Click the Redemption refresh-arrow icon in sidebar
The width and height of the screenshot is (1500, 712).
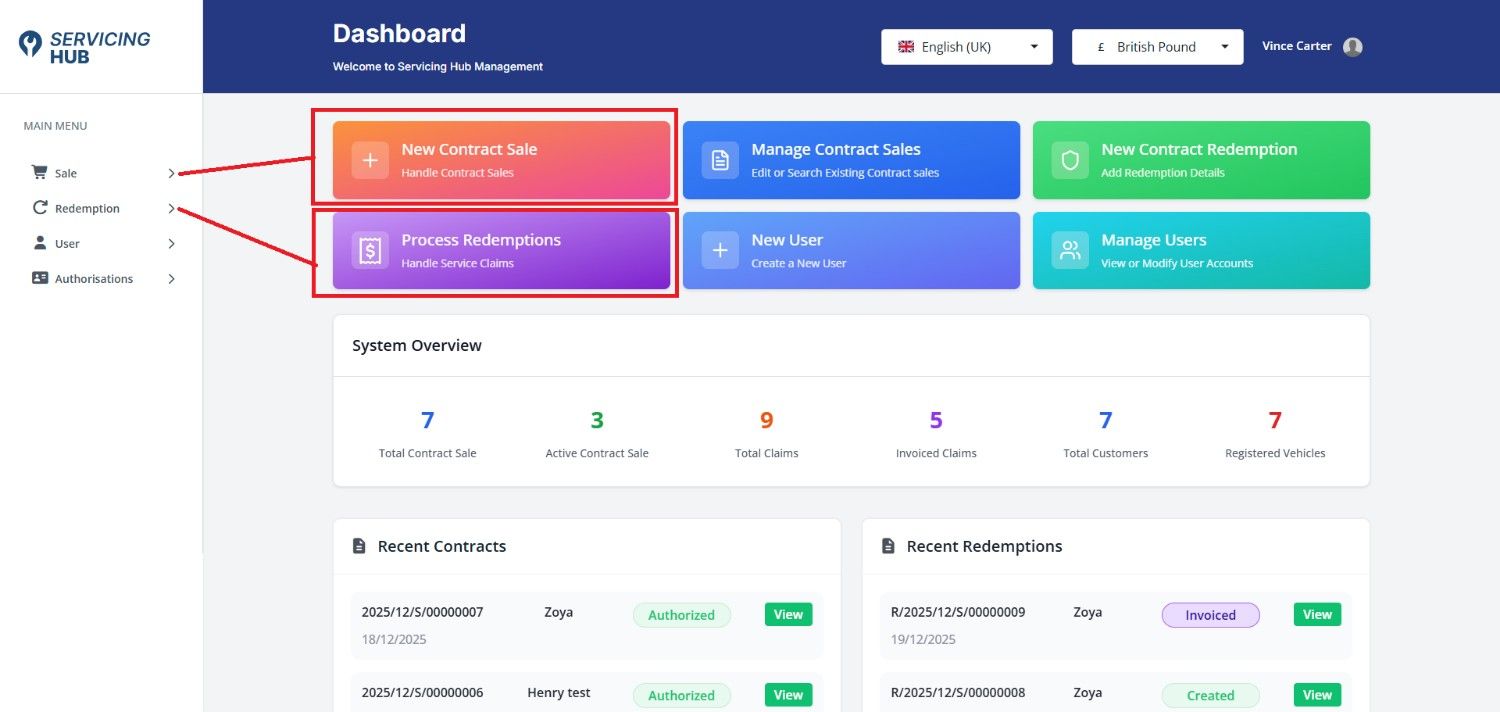coord(40,208)
